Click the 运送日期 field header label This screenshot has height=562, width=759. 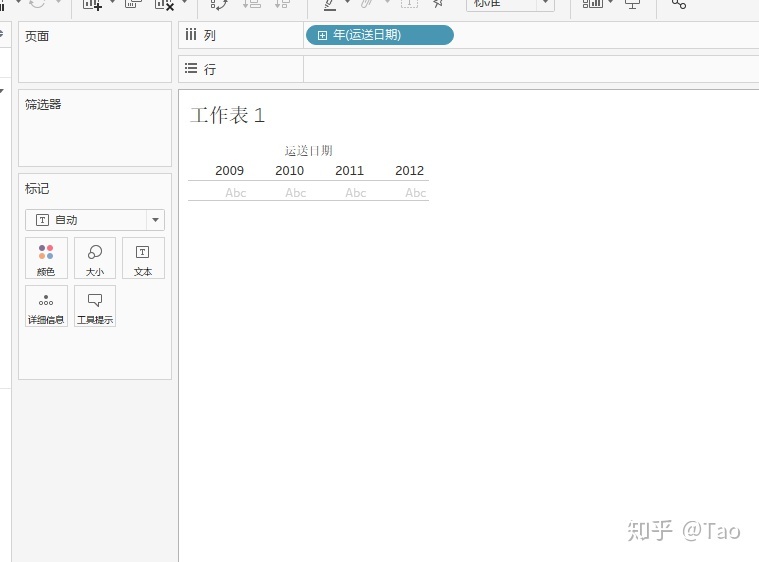pyautogui.click(x=308, y=151)
